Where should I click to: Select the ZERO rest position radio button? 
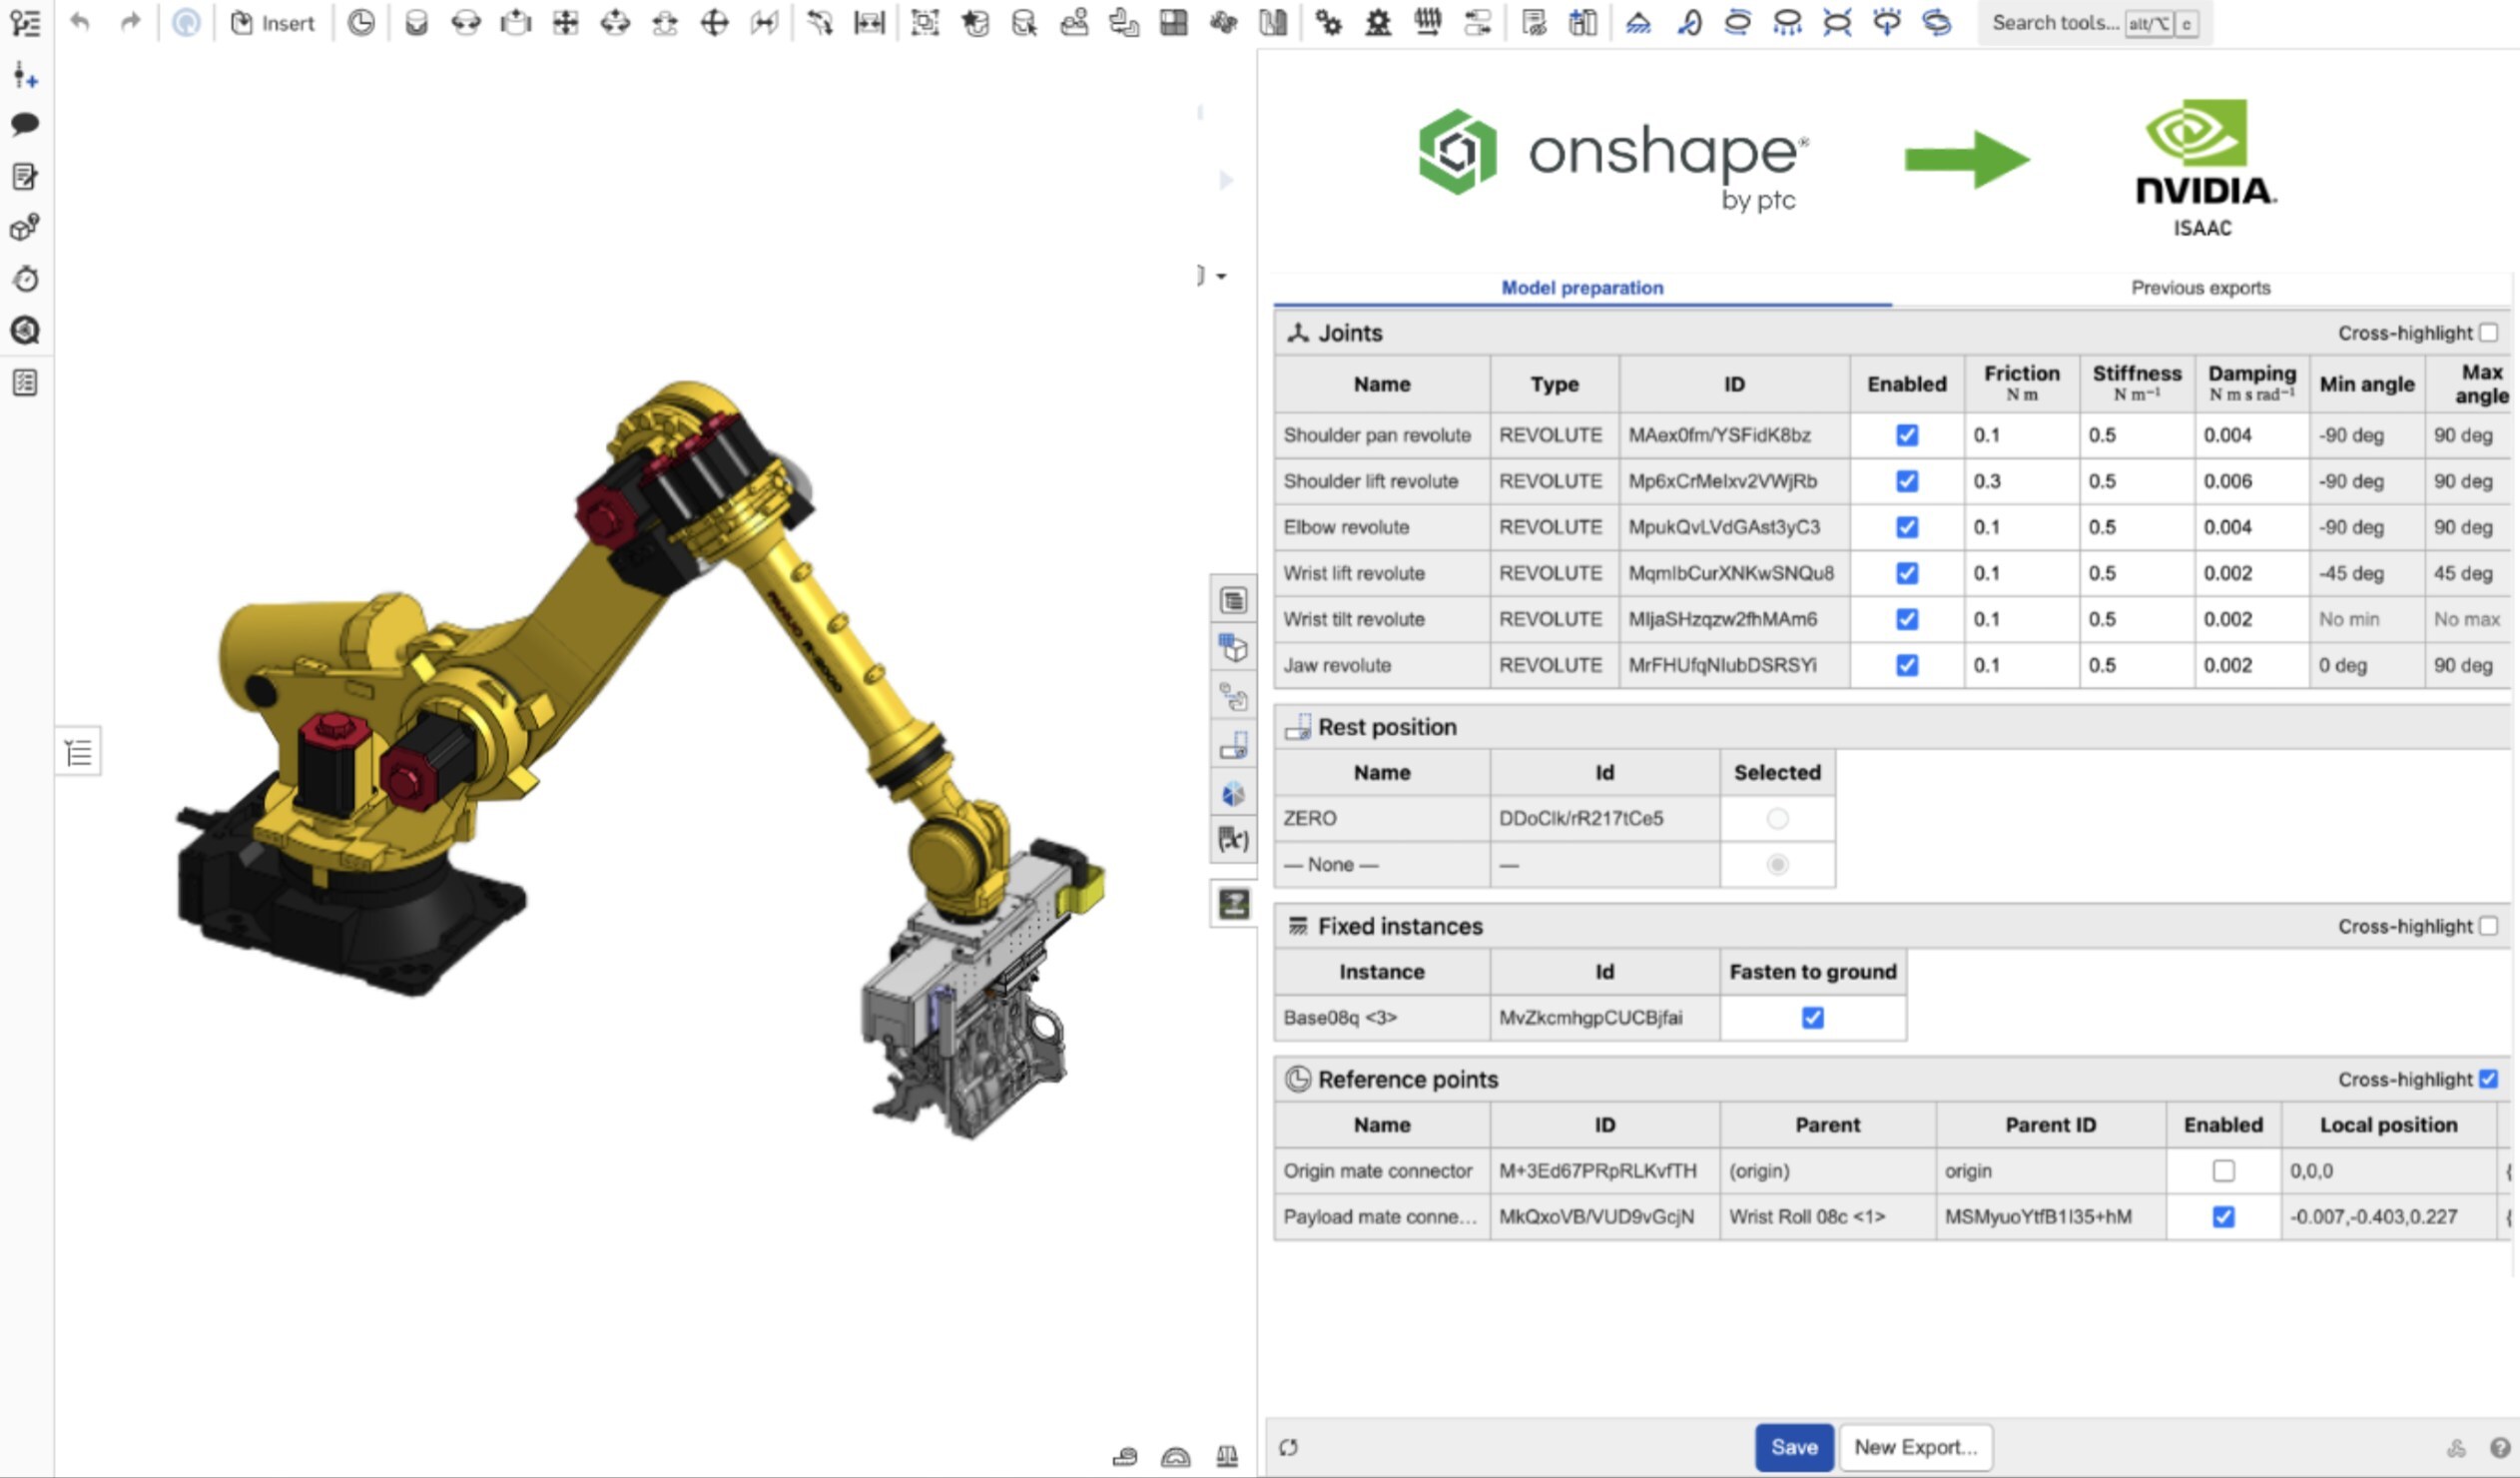(x=1776, y=818)
